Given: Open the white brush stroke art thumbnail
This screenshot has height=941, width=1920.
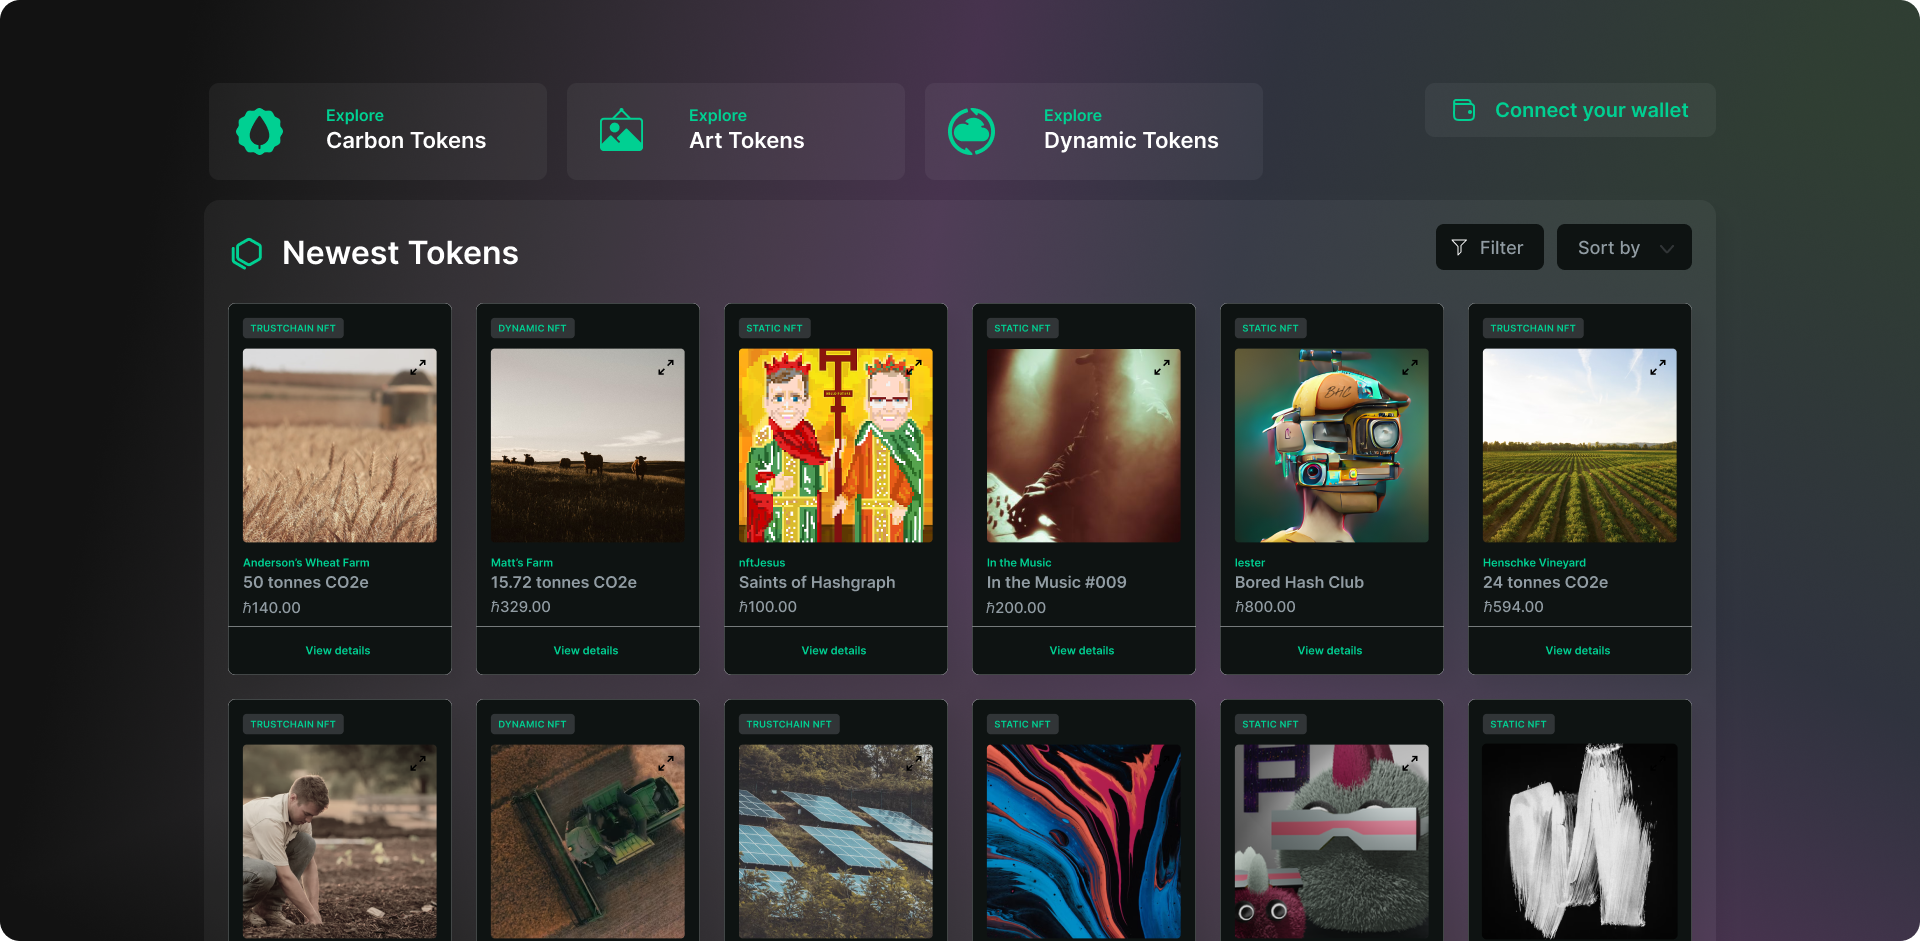Looking at the screenshot, I should [1580, 841].
